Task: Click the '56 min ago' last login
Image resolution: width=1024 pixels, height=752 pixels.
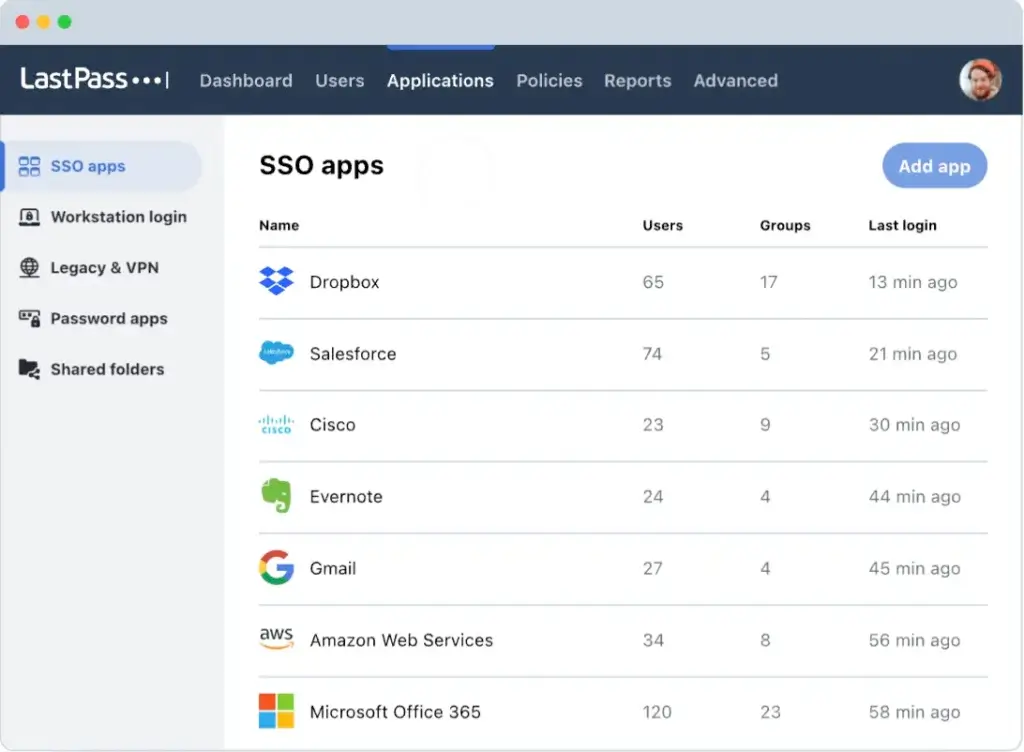Action: pos(914,640)
